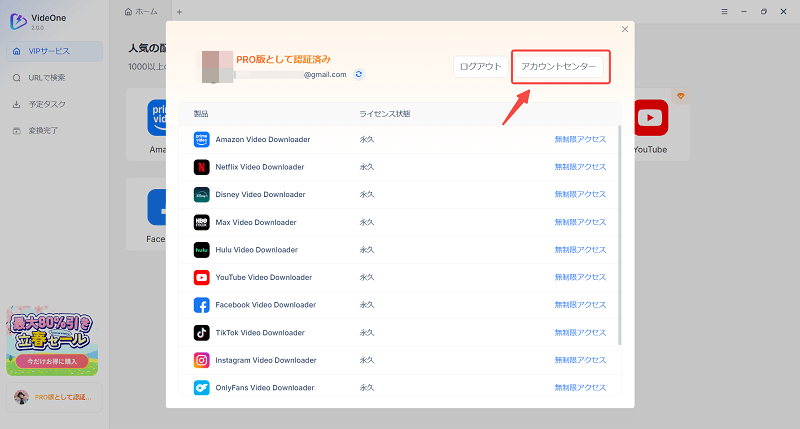Viewport: 800px width, 429px height.
Task: Switch to the ホーム tab
Action: click(x=144, y=11)
